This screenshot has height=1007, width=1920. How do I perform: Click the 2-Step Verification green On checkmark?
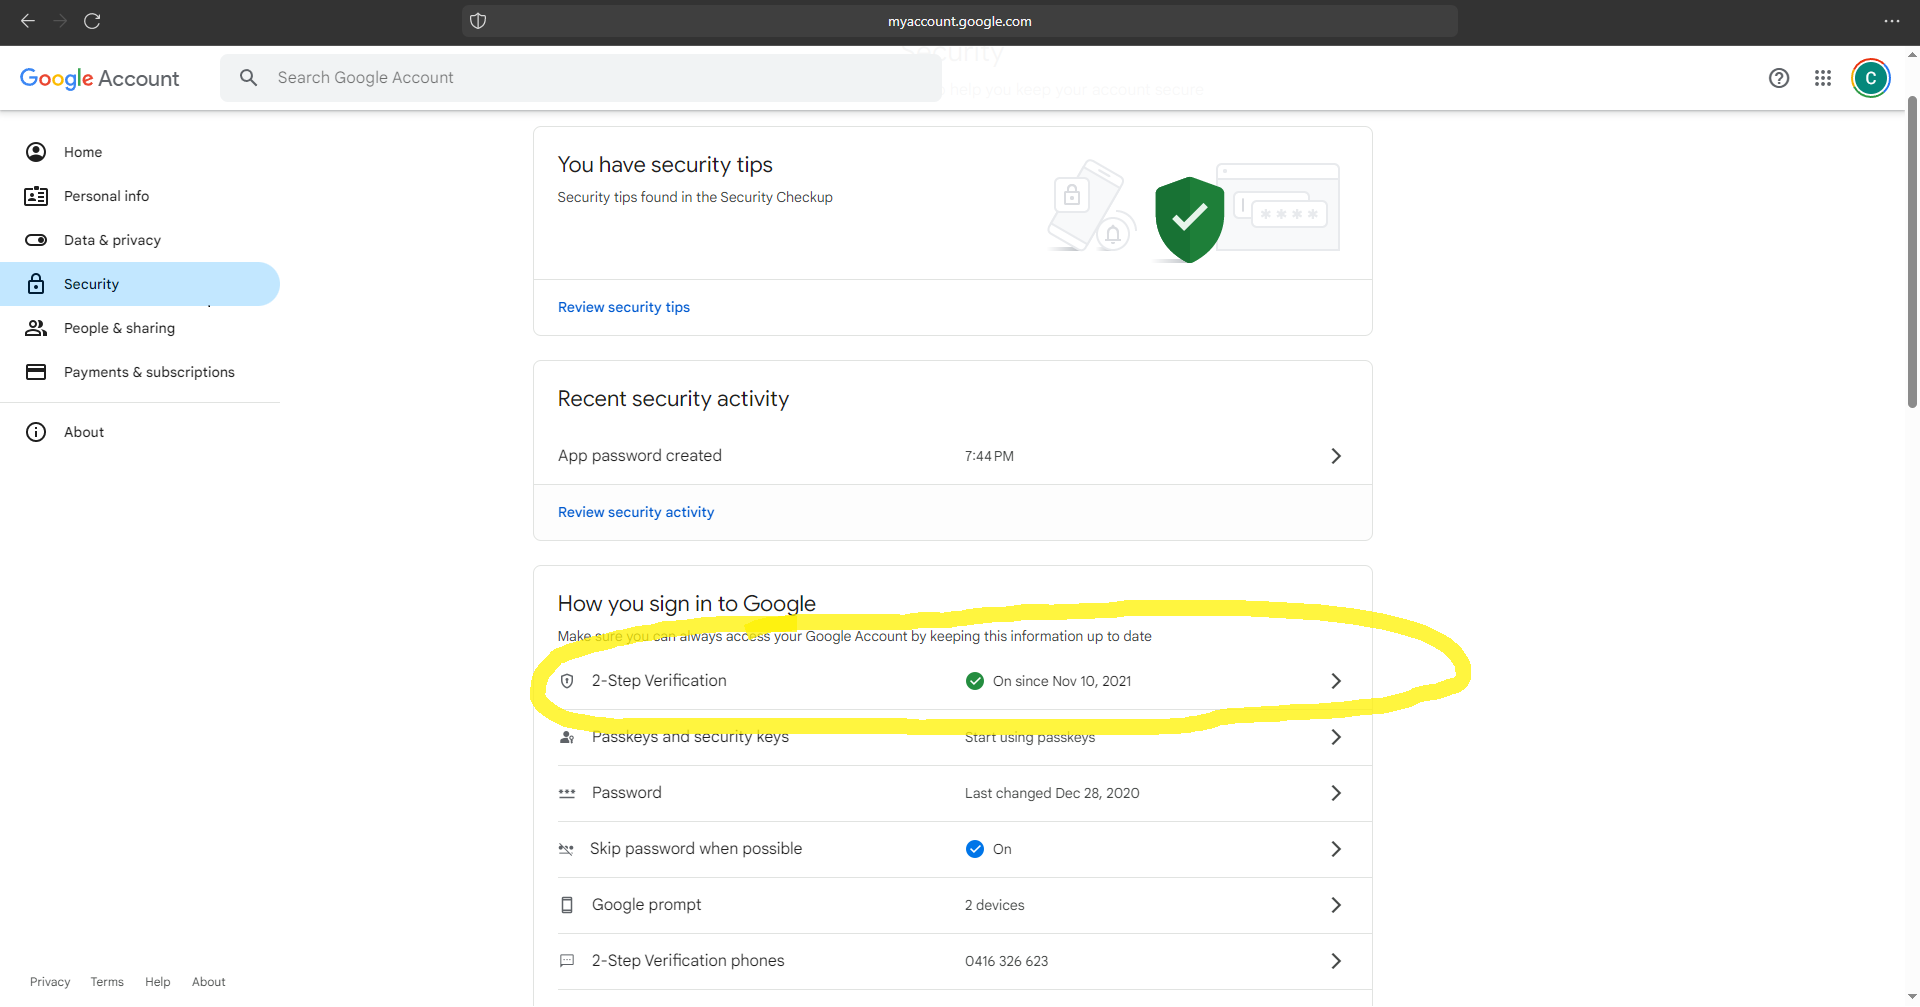(x=974, y=681)
